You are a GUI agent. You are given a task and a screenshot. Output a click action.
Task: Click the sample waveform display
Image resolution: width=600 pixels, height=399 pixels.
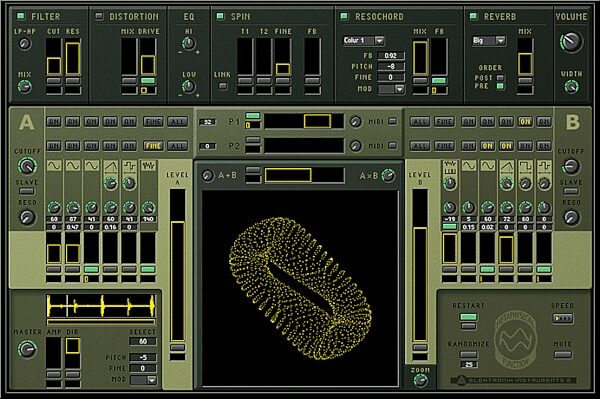click(x=101, y=306)
